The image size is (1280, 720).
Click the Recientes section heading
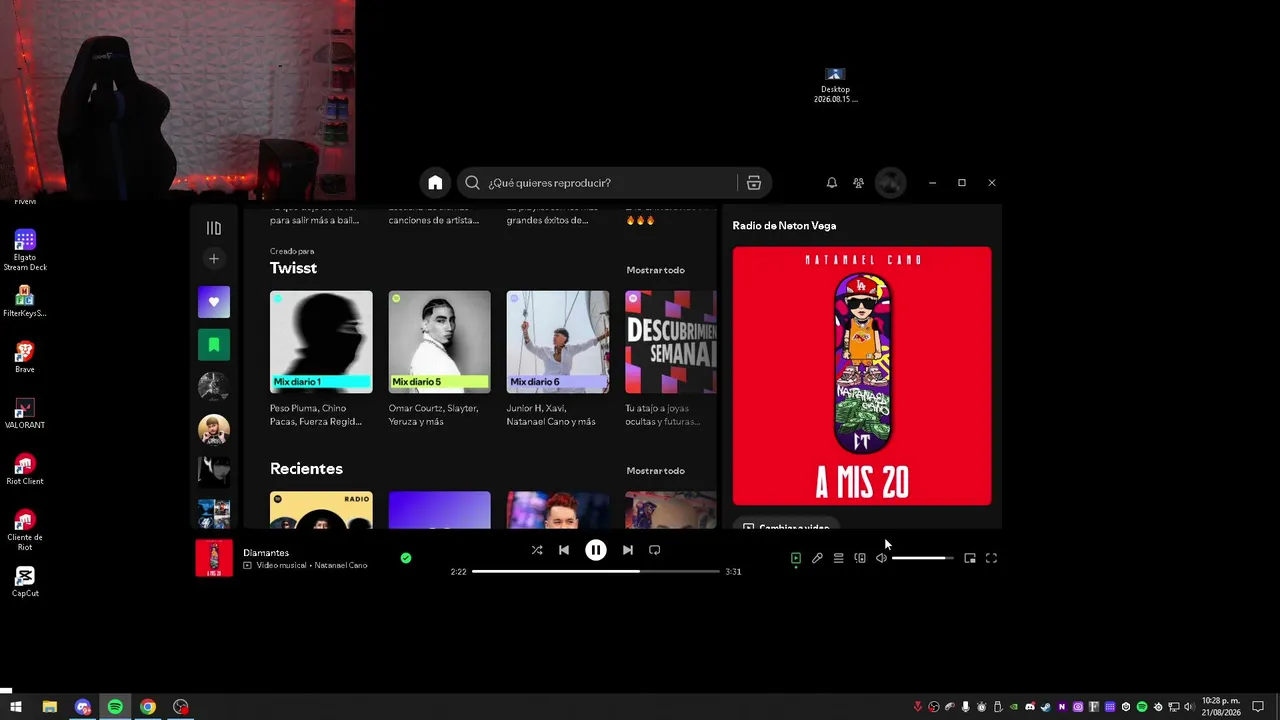(x=306, y=469)
